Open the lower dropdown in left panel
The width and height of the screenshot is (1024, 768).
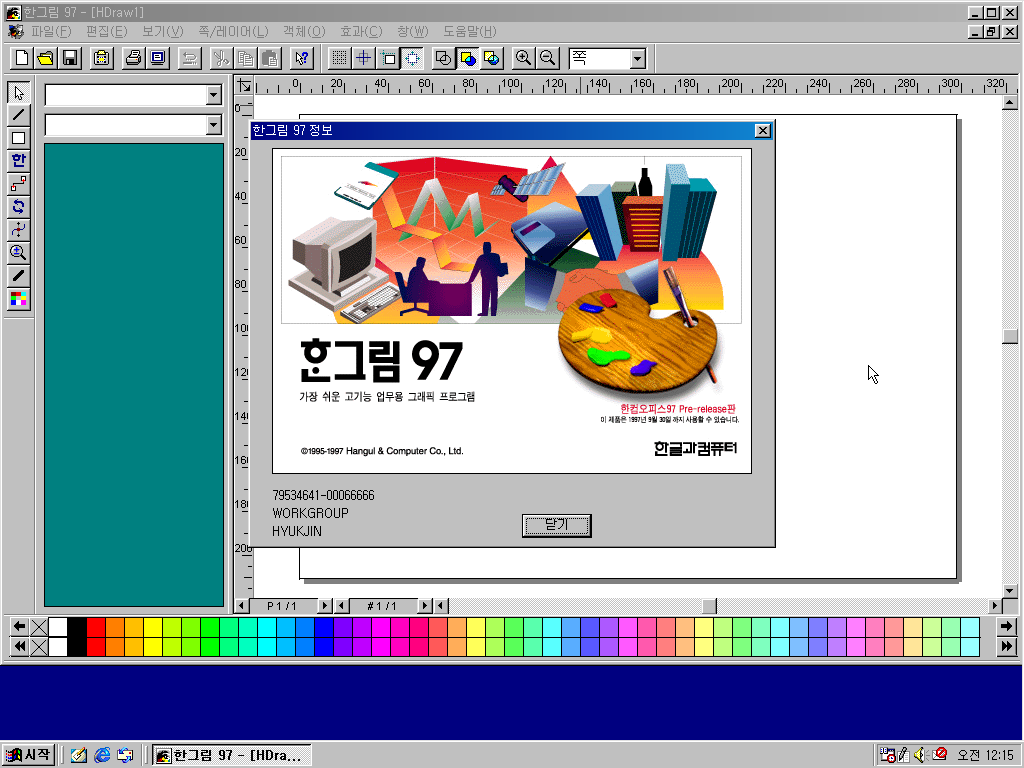pos(214,125)
